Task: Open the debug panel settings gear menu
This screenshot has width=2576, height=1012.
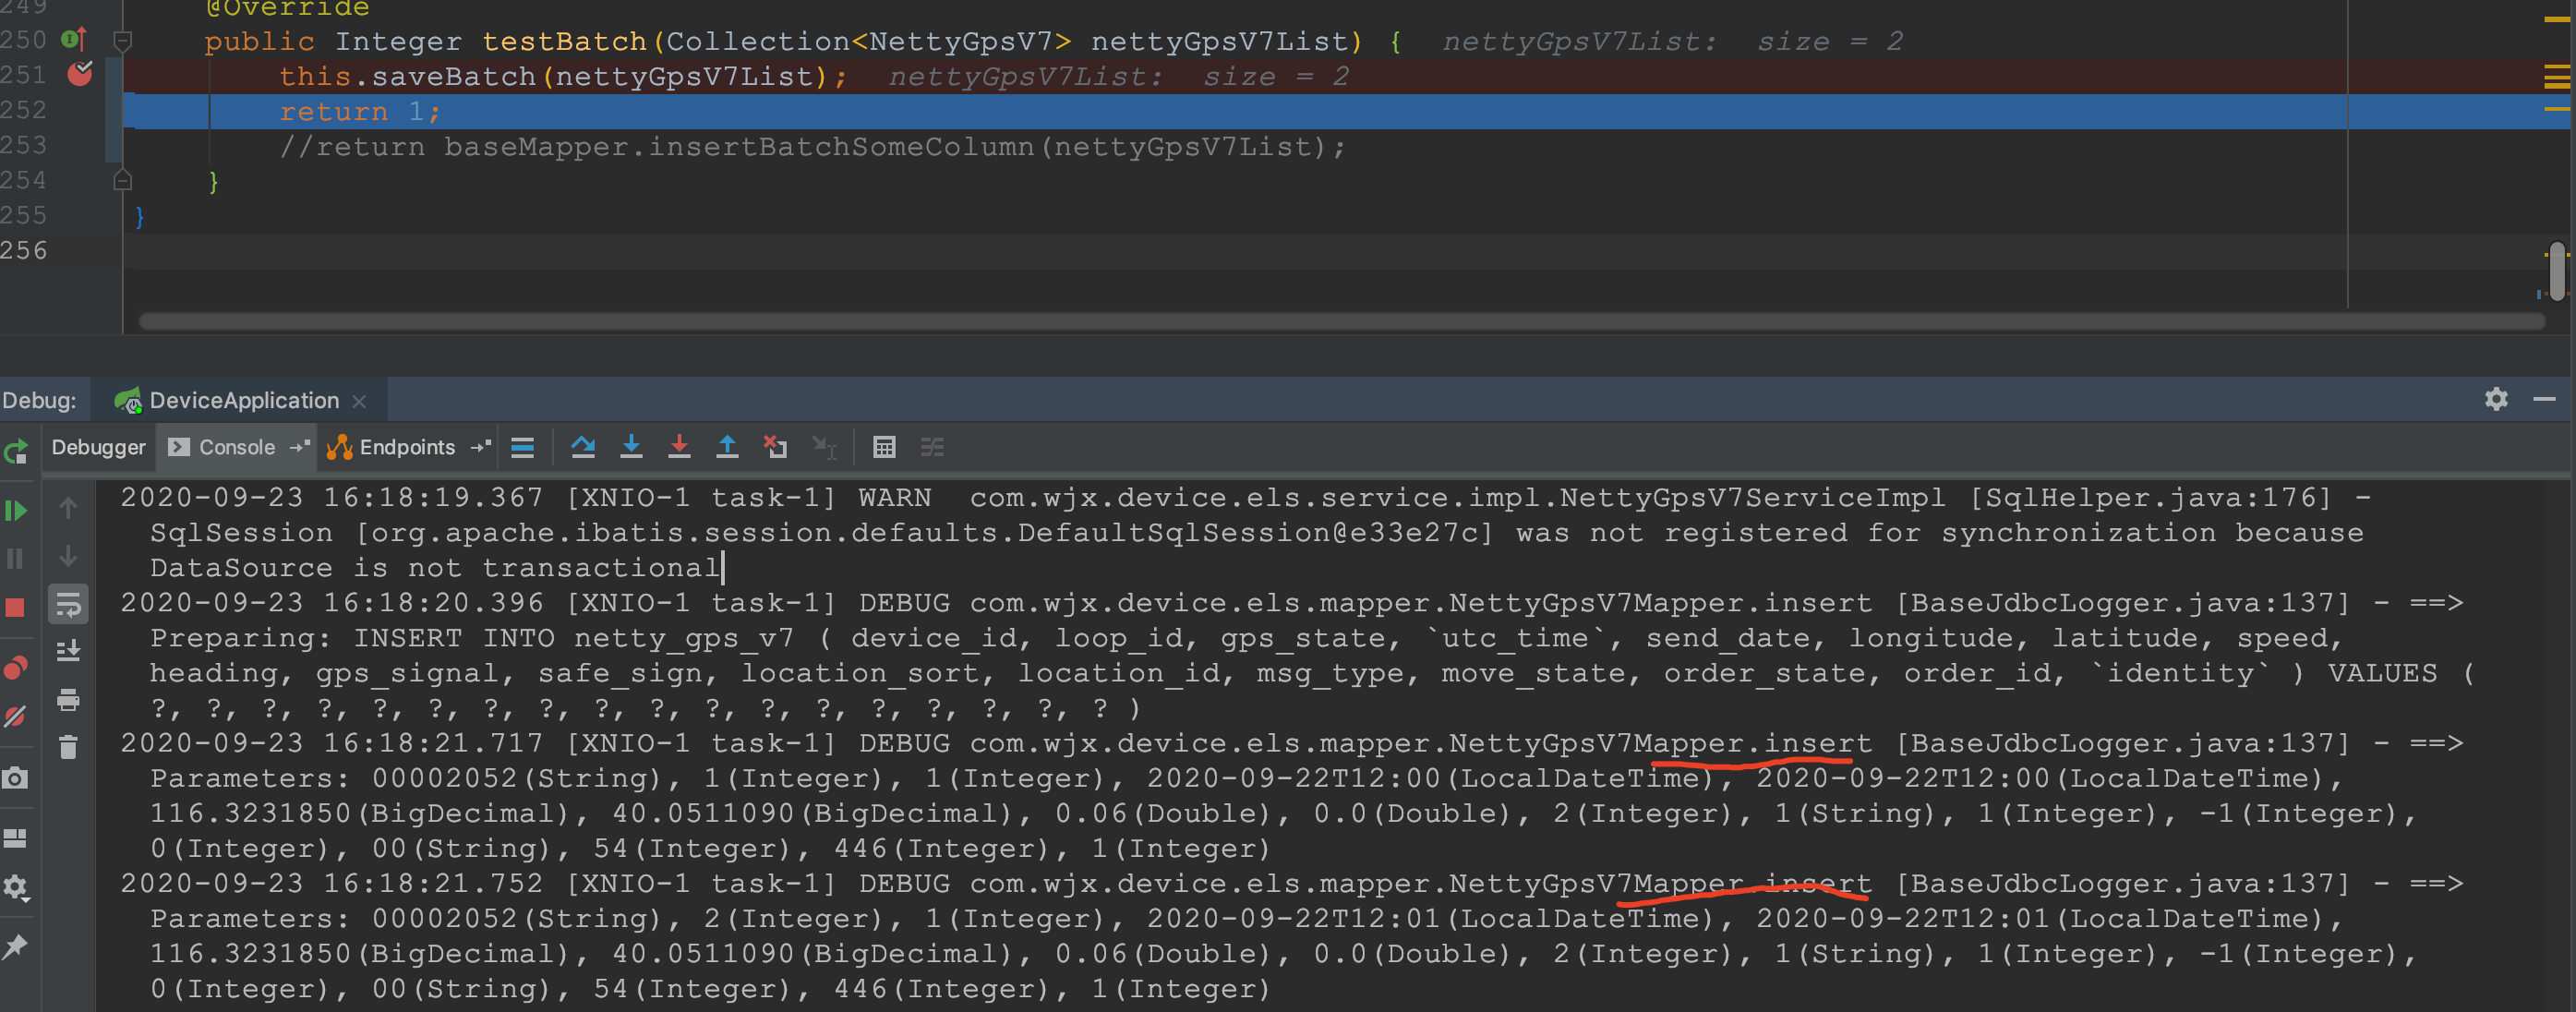Action: (2496, 399)
